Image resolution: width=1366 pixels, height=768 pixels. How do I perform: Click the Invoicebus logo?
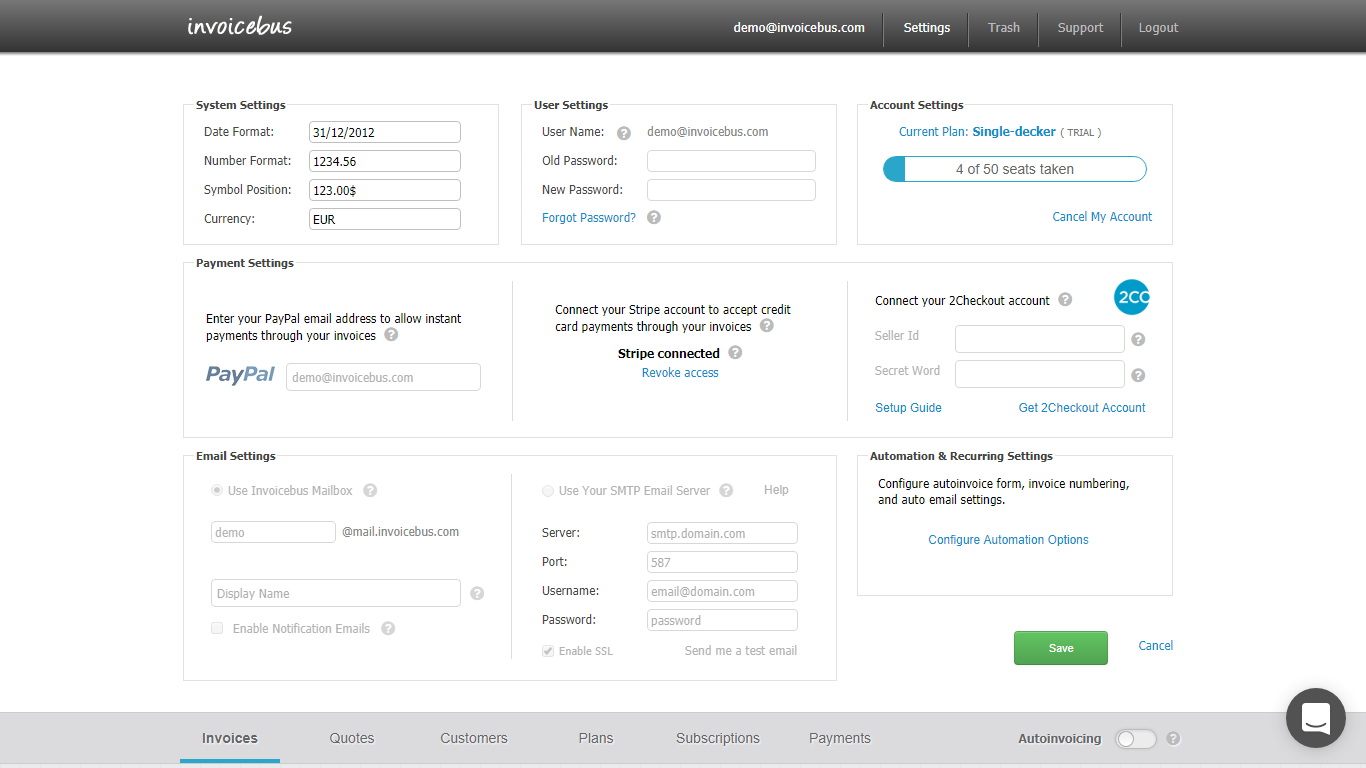tap(238, 26)
